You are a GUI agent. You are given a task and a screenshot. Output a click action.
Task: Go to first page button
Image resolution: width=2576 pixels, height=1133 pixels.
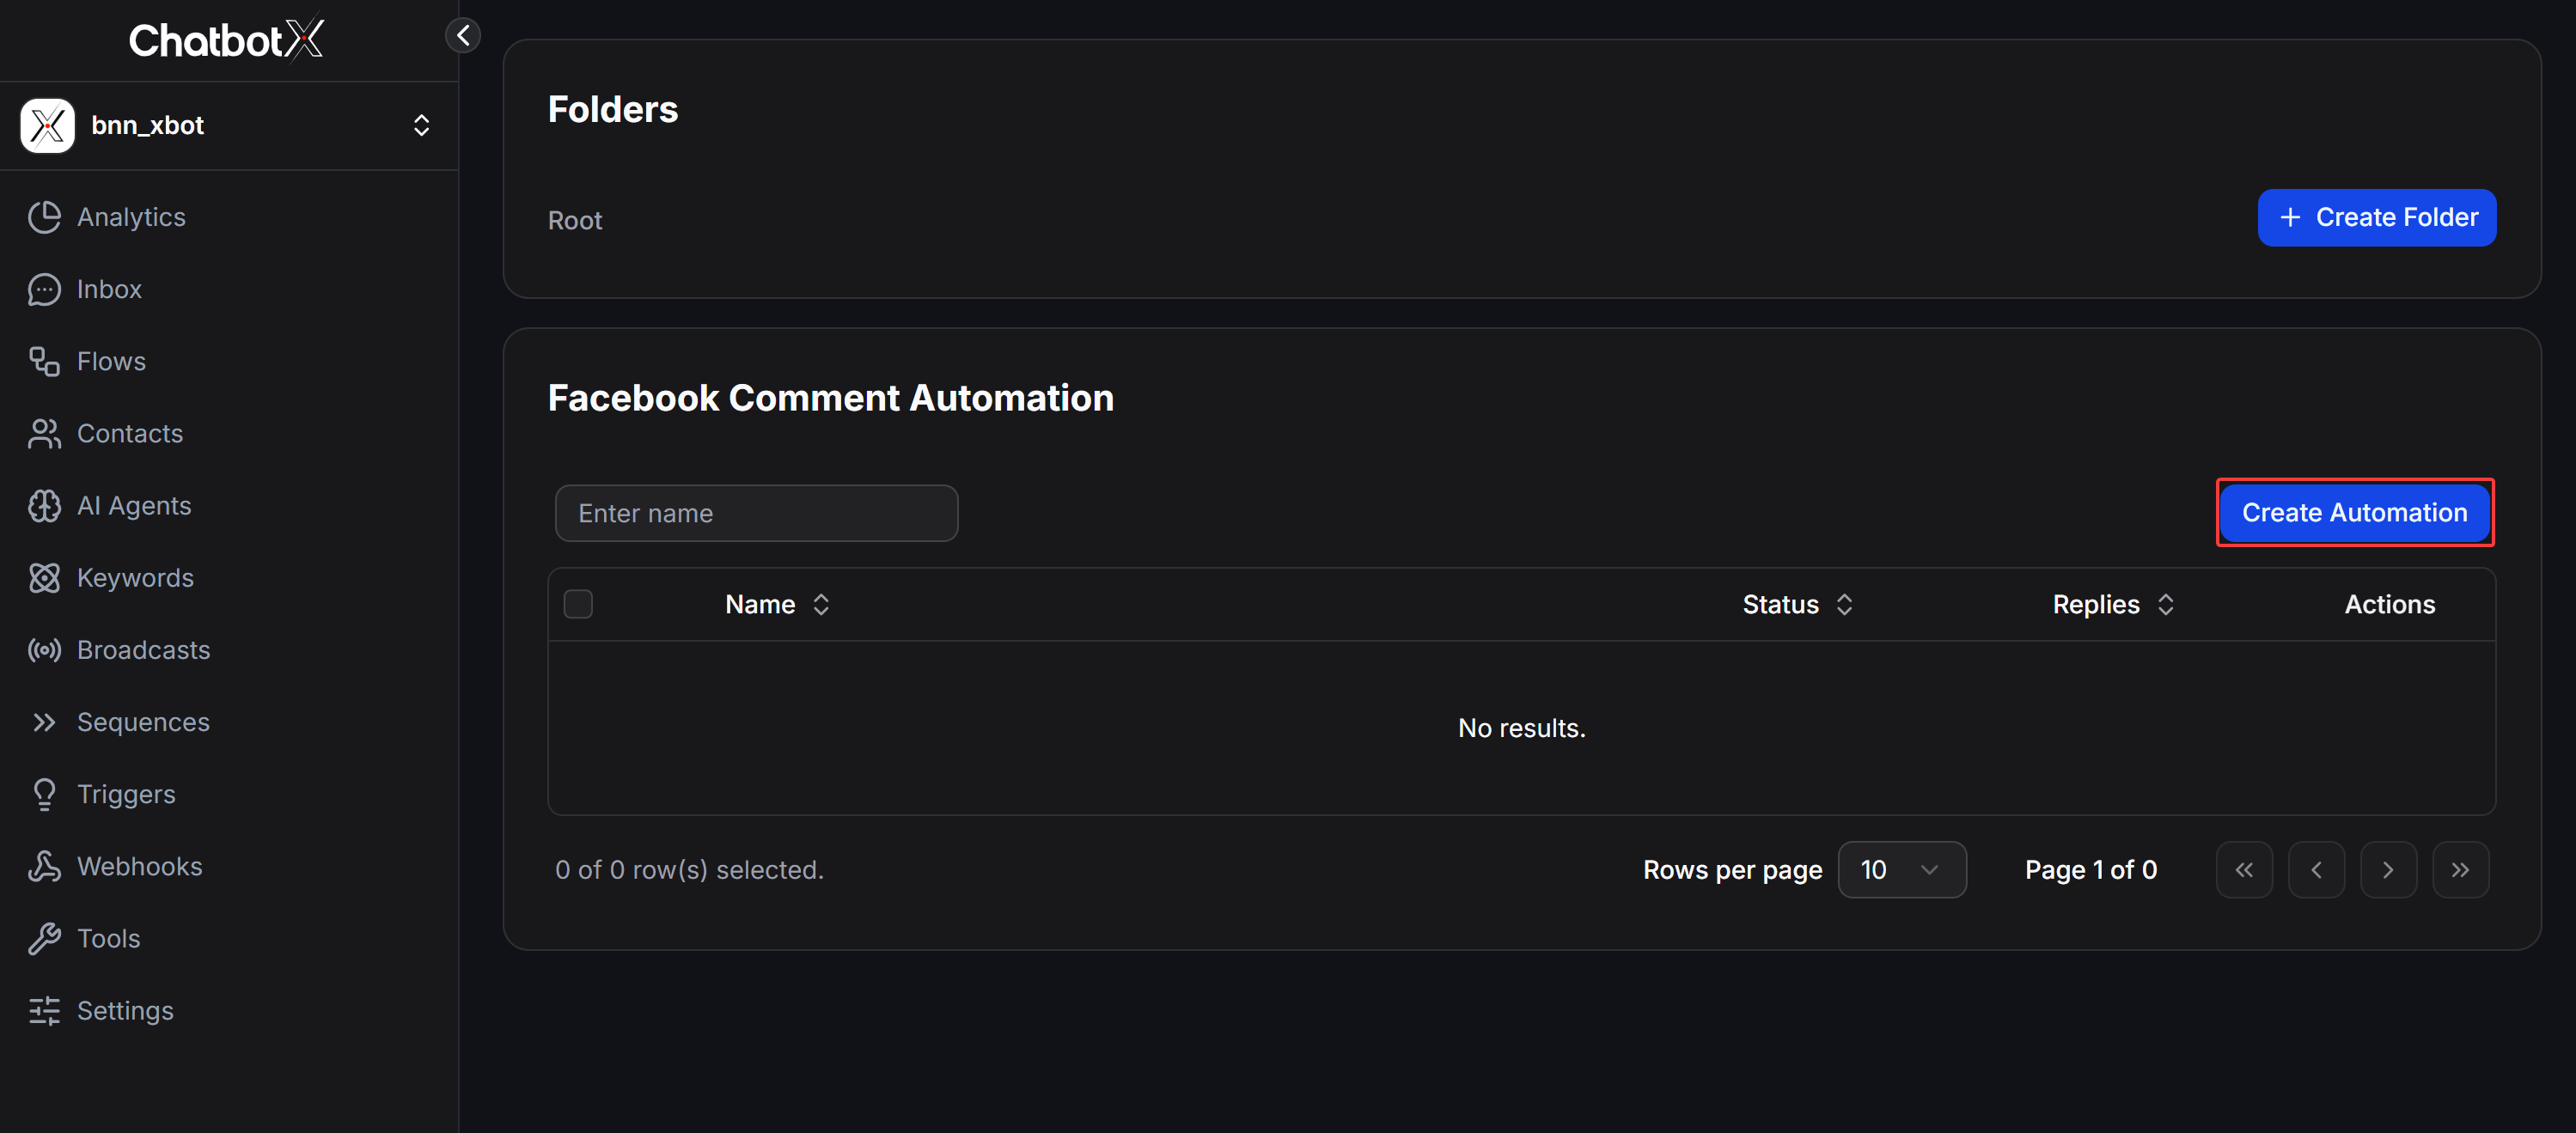coord(2244,870)
